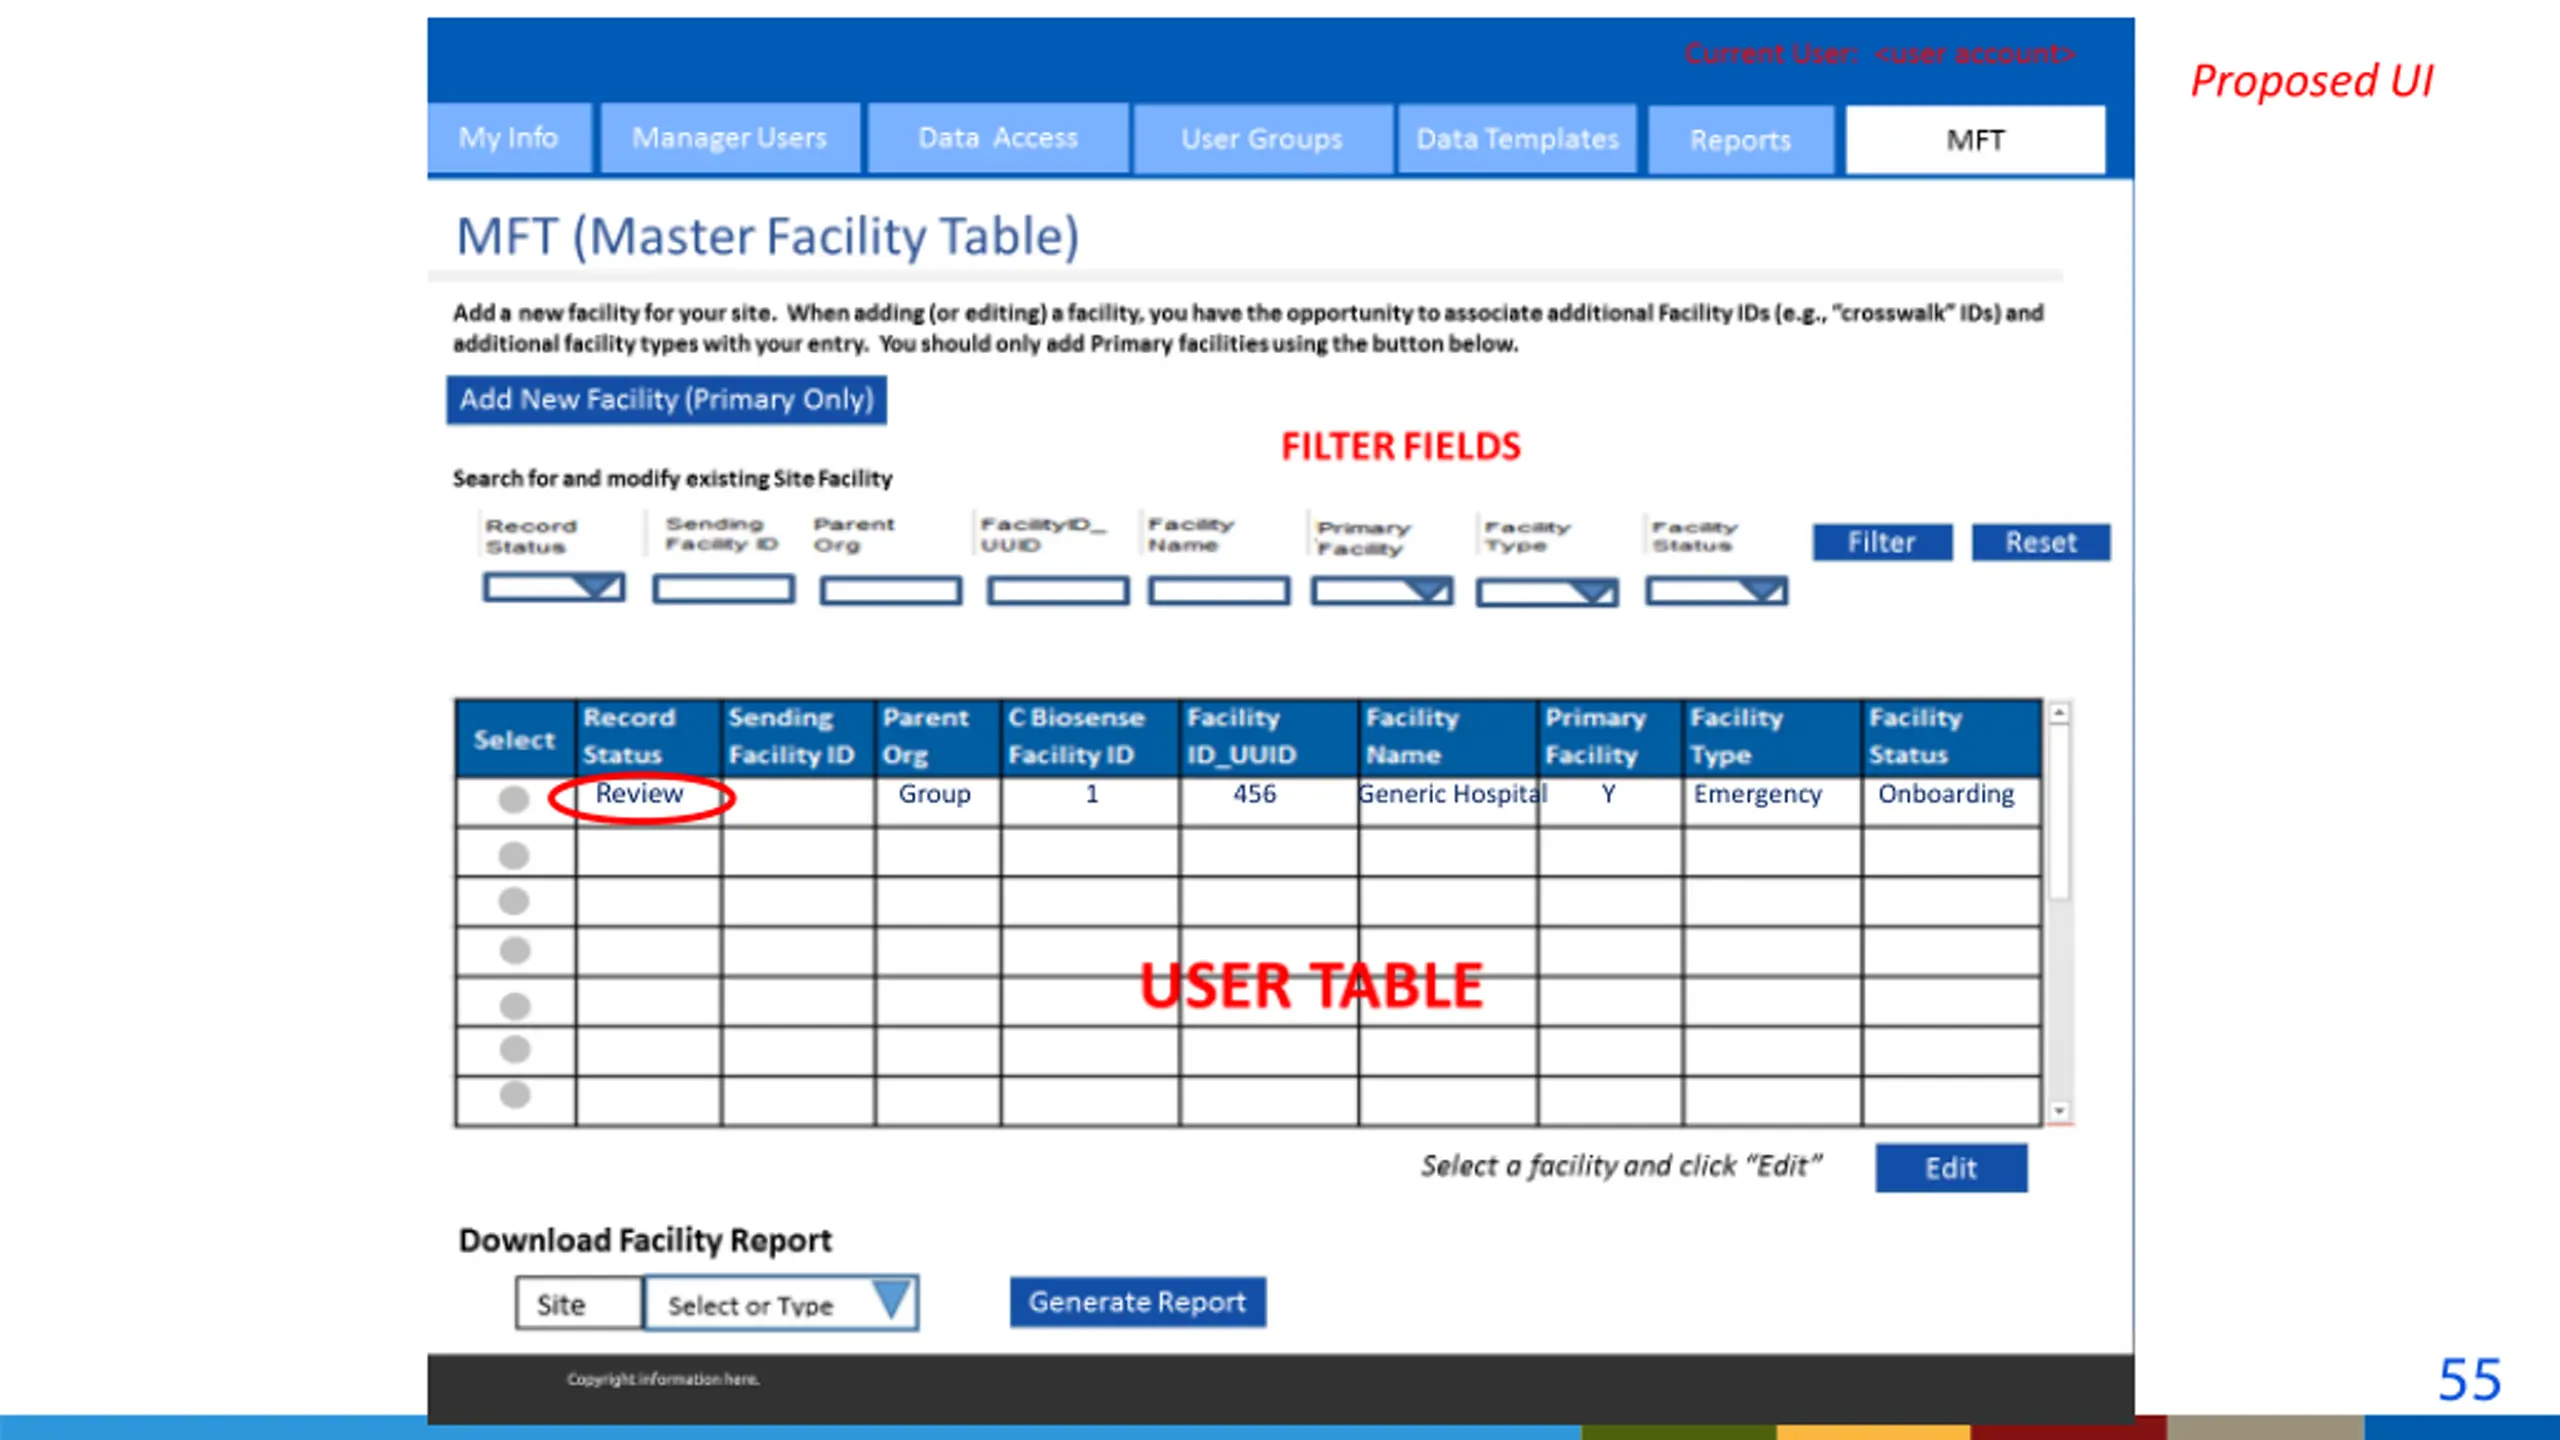Select the radio button for the Review row
This screenshot has height=1440, width=2560.
tap(513, 799)
